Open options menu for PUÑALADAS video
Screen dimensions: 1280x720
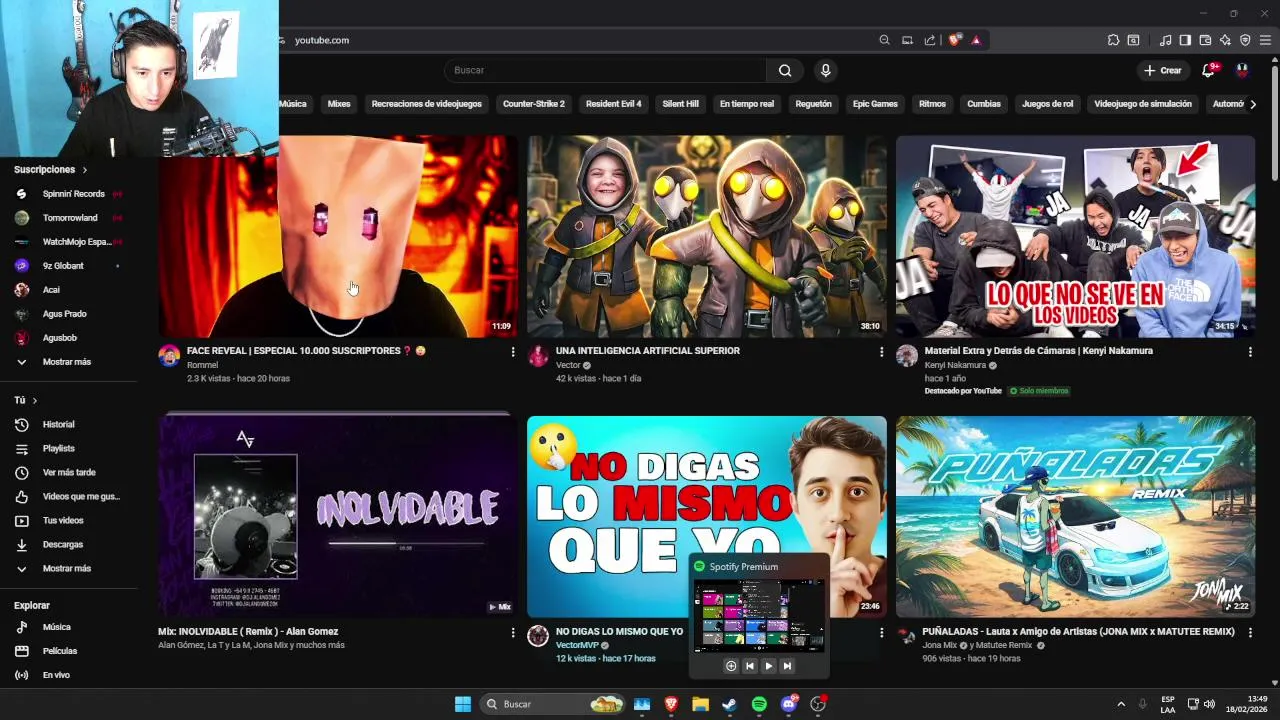pyautogui.click(x=1250, y=633)
